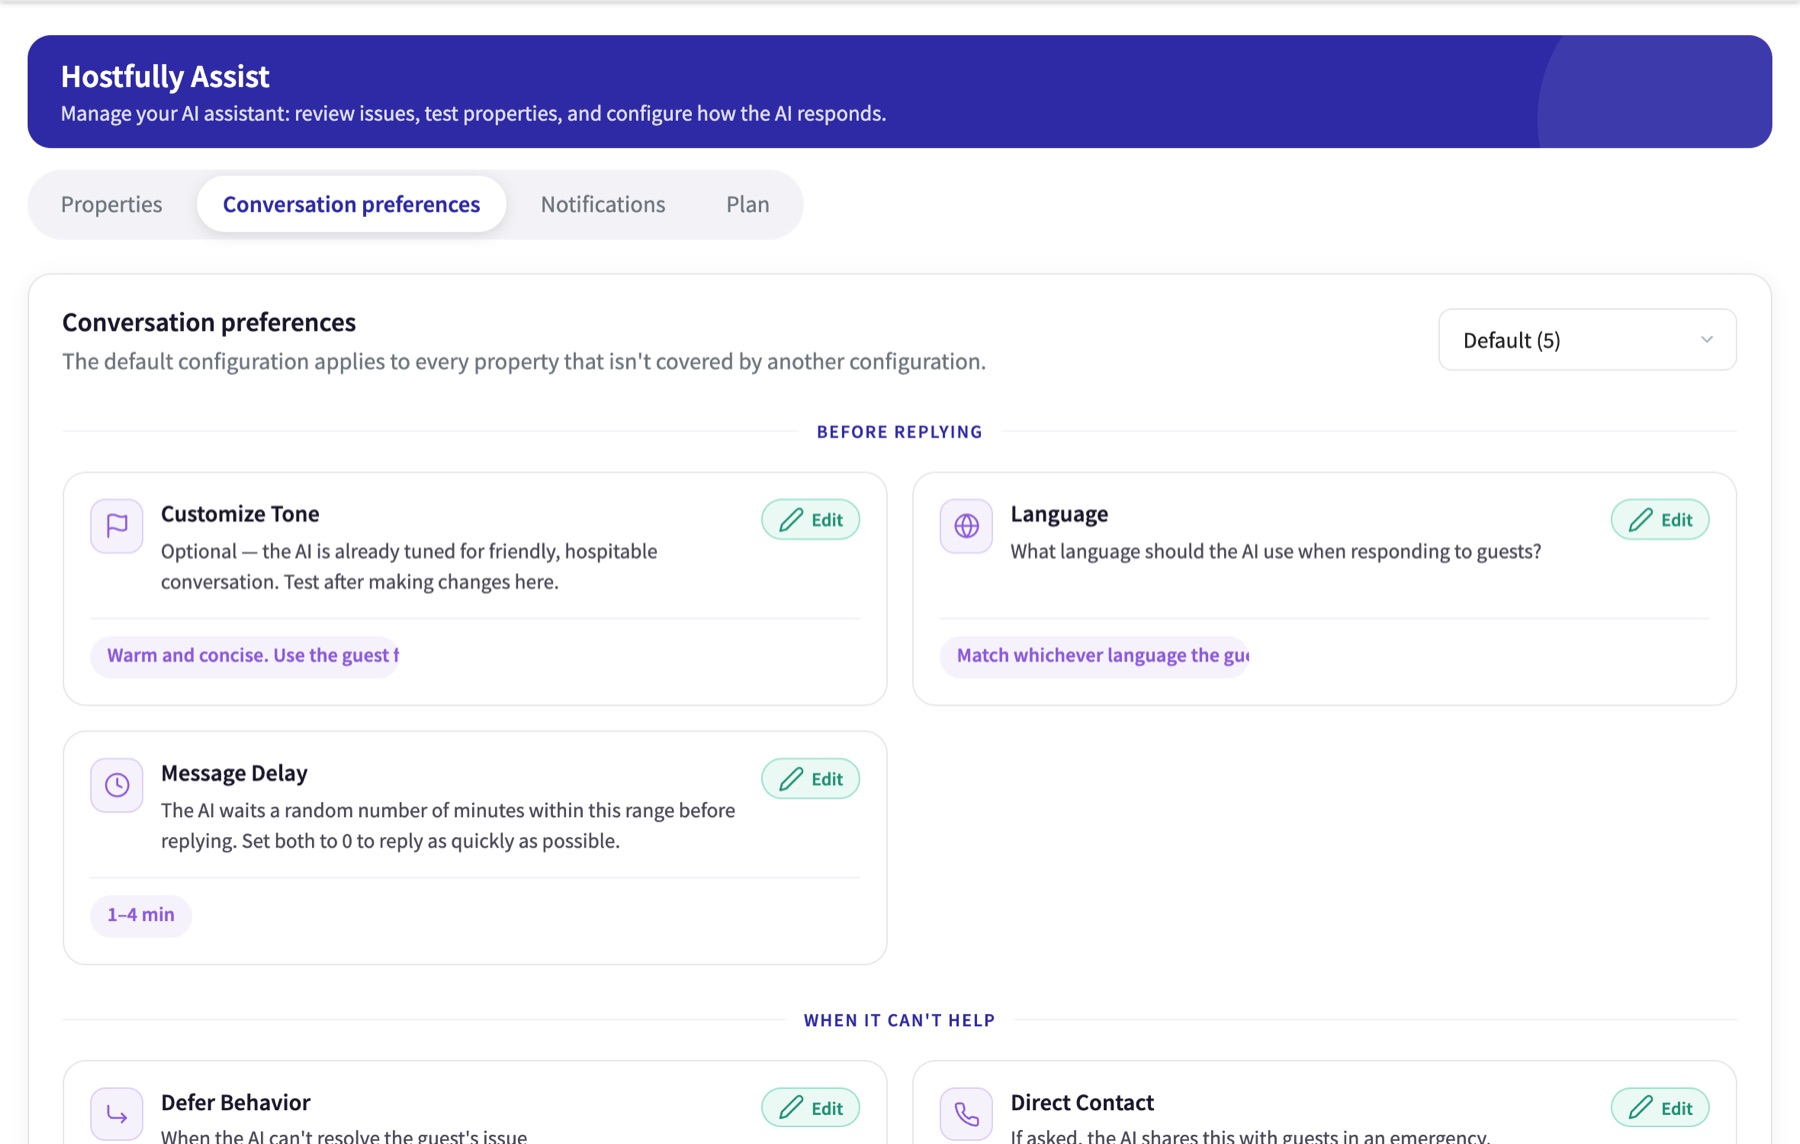Click the globe icon beside Language
The width and height of the screenshot is (1800, 1144).
tap(966, 526)
